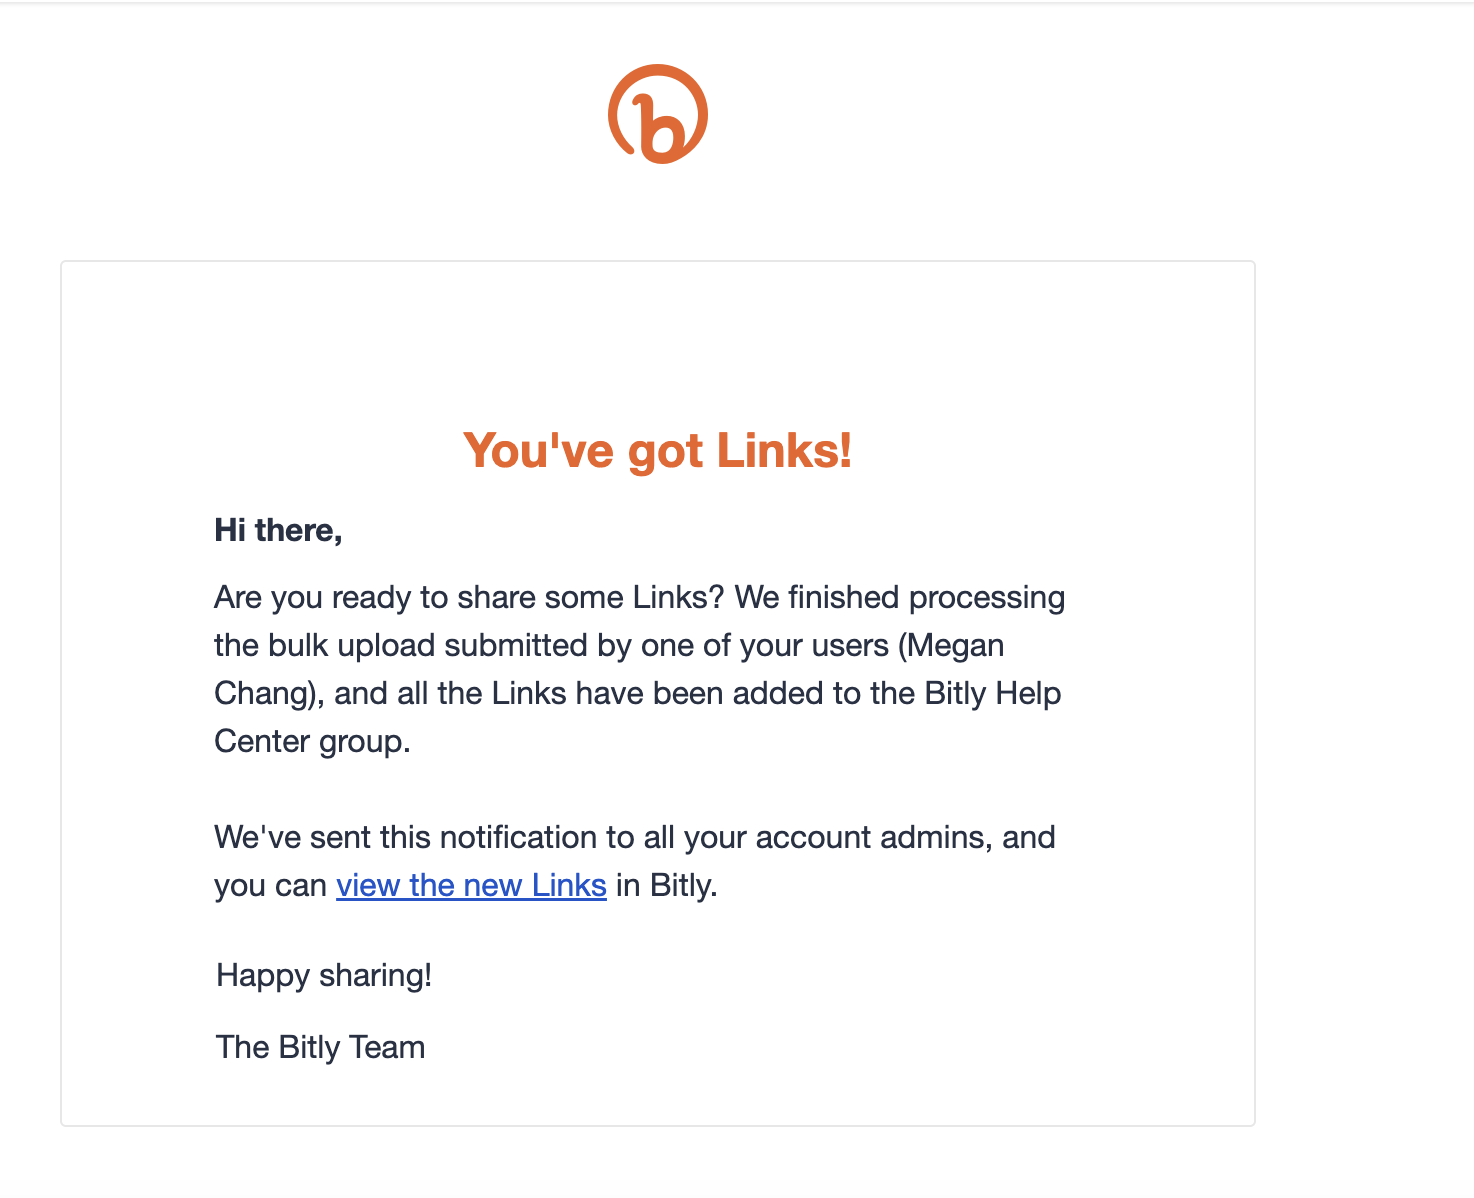Click "in Bitly." after the blue link

click(x=667, y=885)
